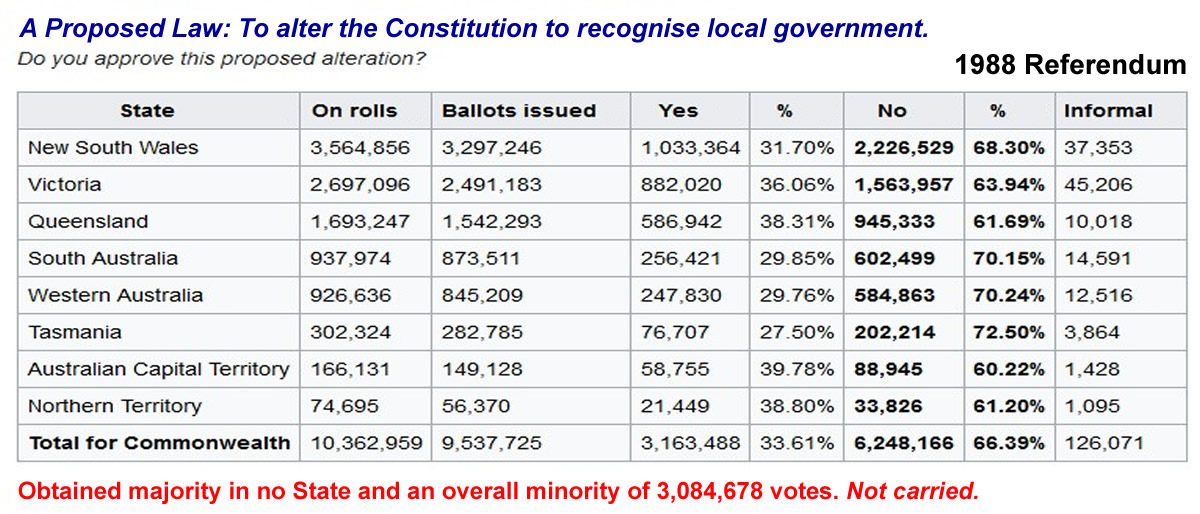Select the South Australia row label
Image resolution: width=1200 pixels, height=514 pixels.
[103, 258]
